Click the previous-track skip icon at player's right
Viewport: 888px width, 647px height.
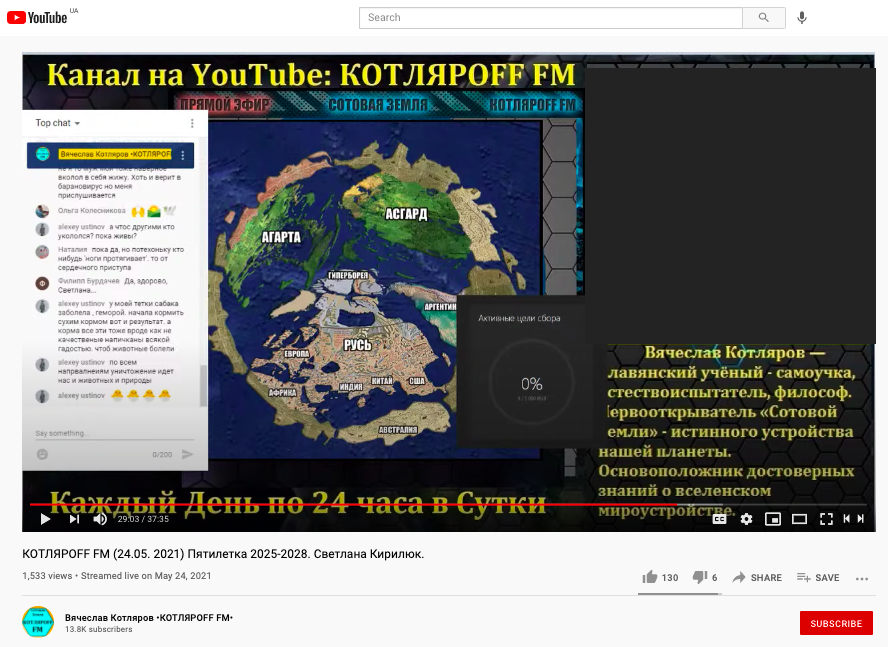pos(846,518)
